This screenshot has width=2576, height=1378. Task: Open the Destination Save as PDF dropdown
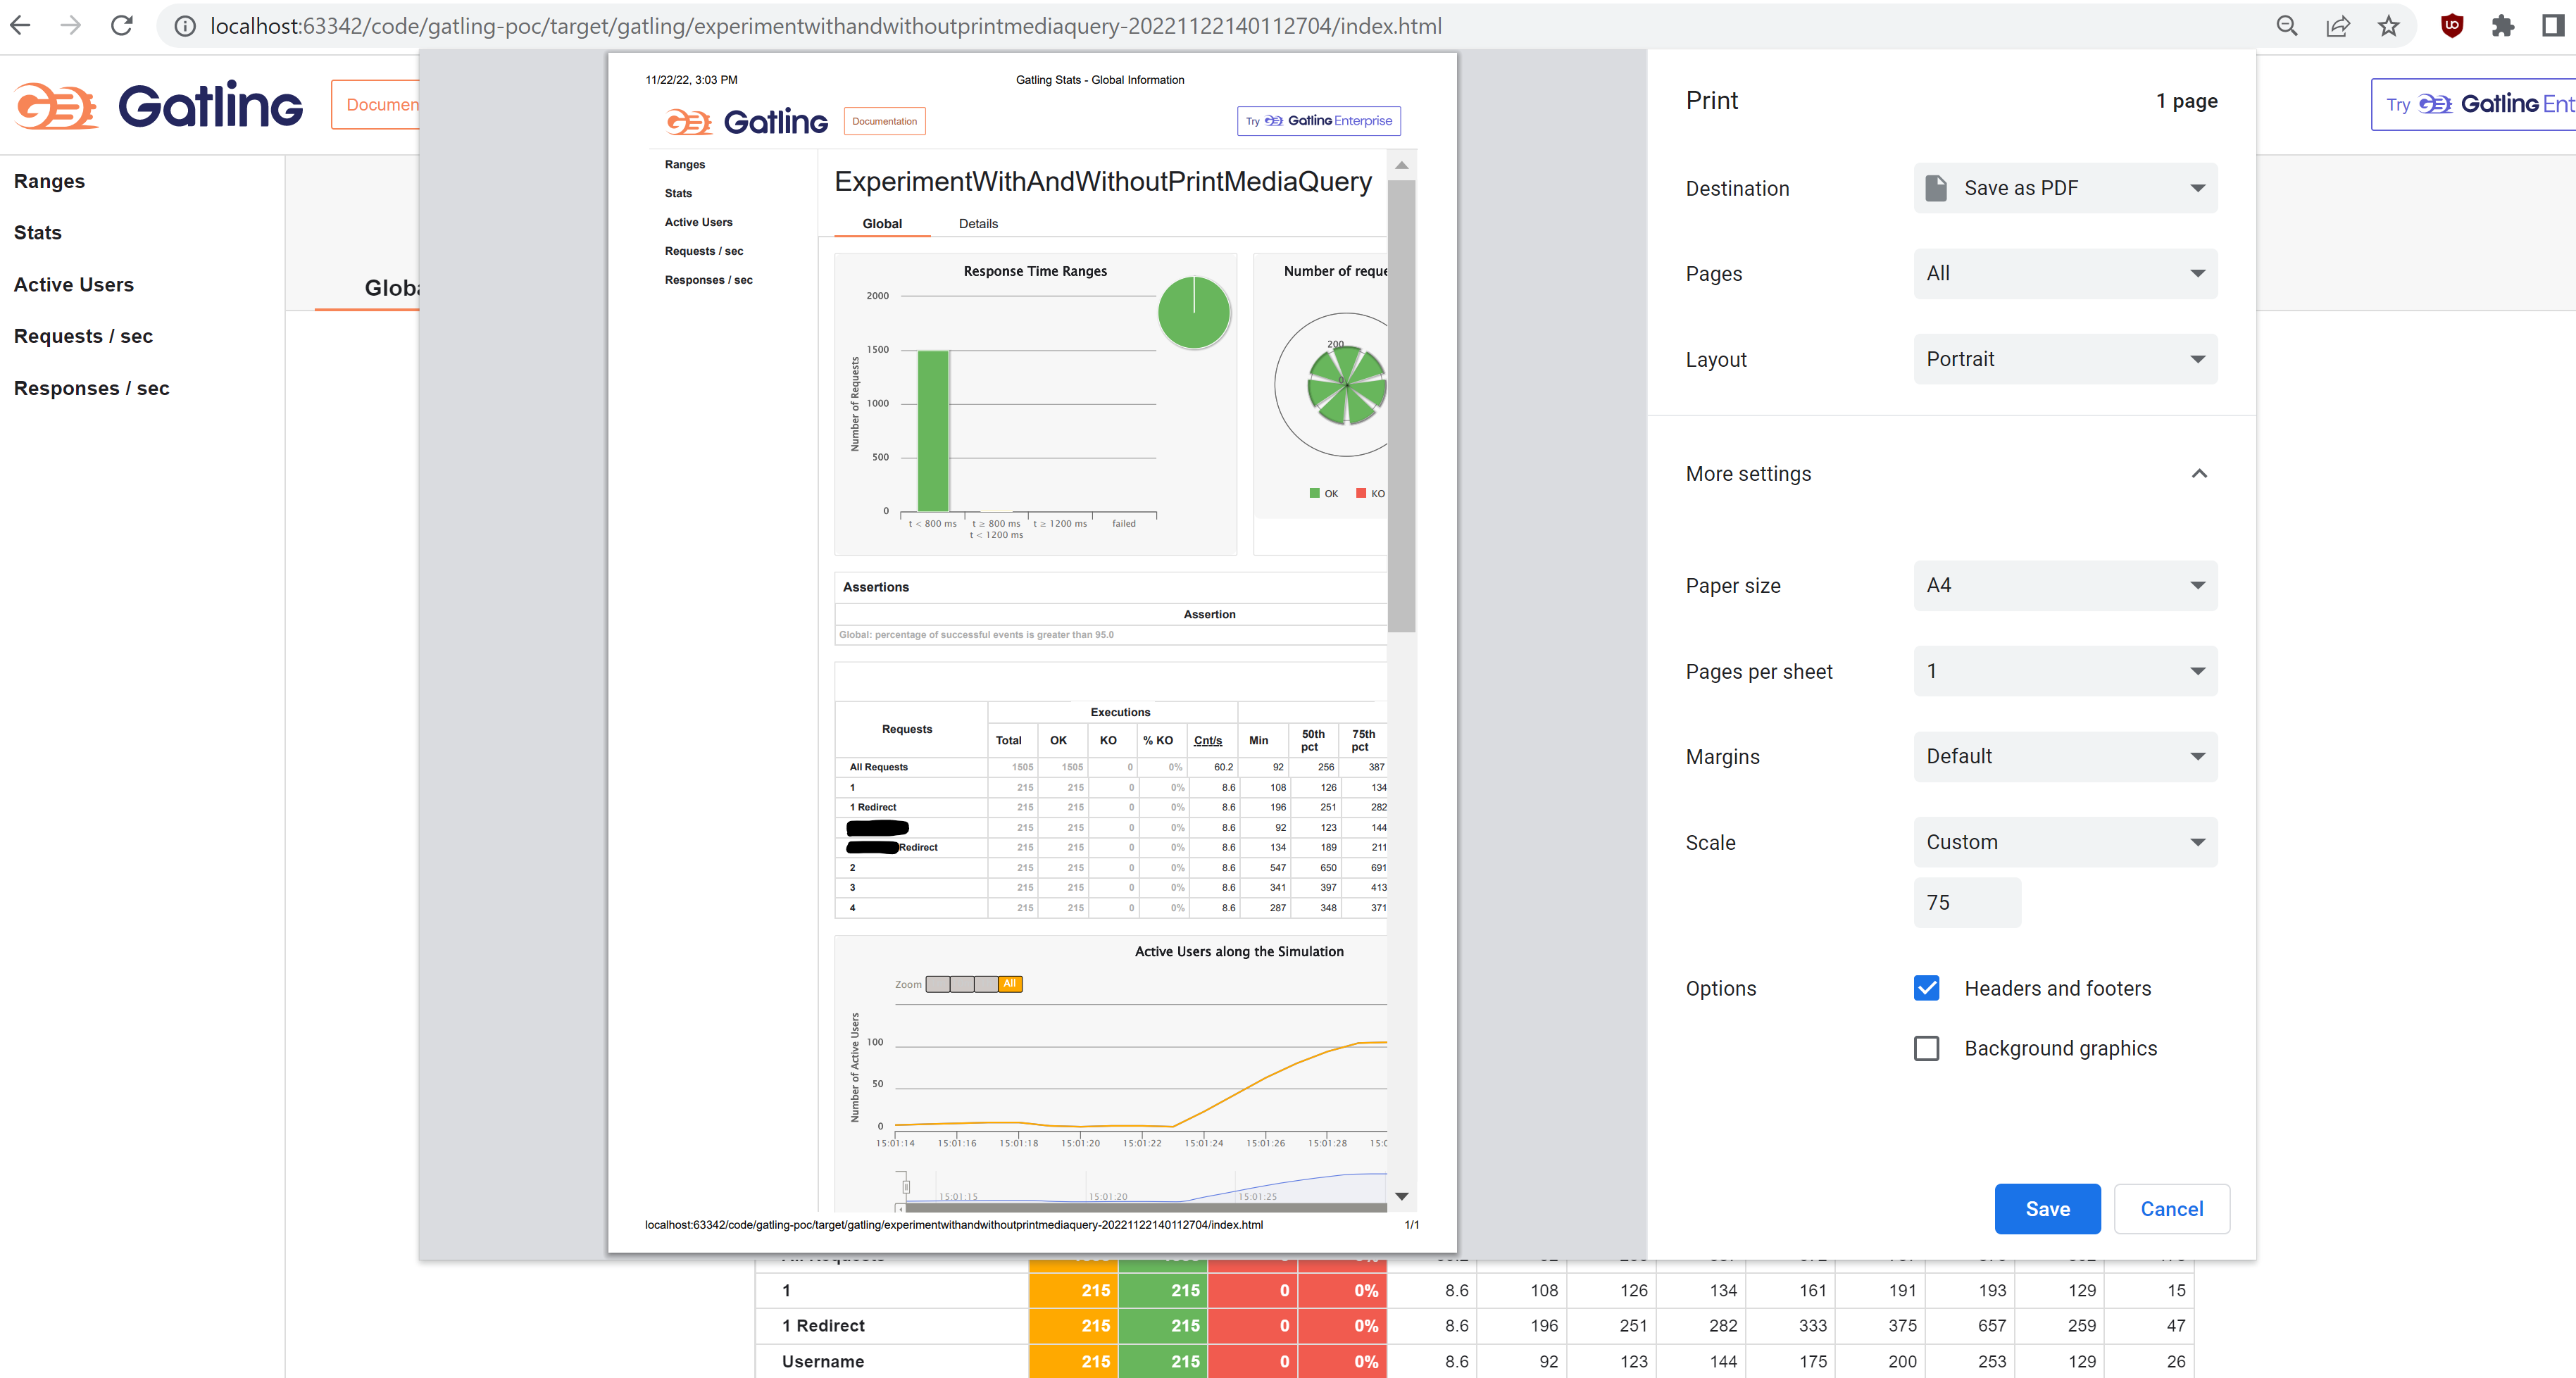(x=2065, y=188)
